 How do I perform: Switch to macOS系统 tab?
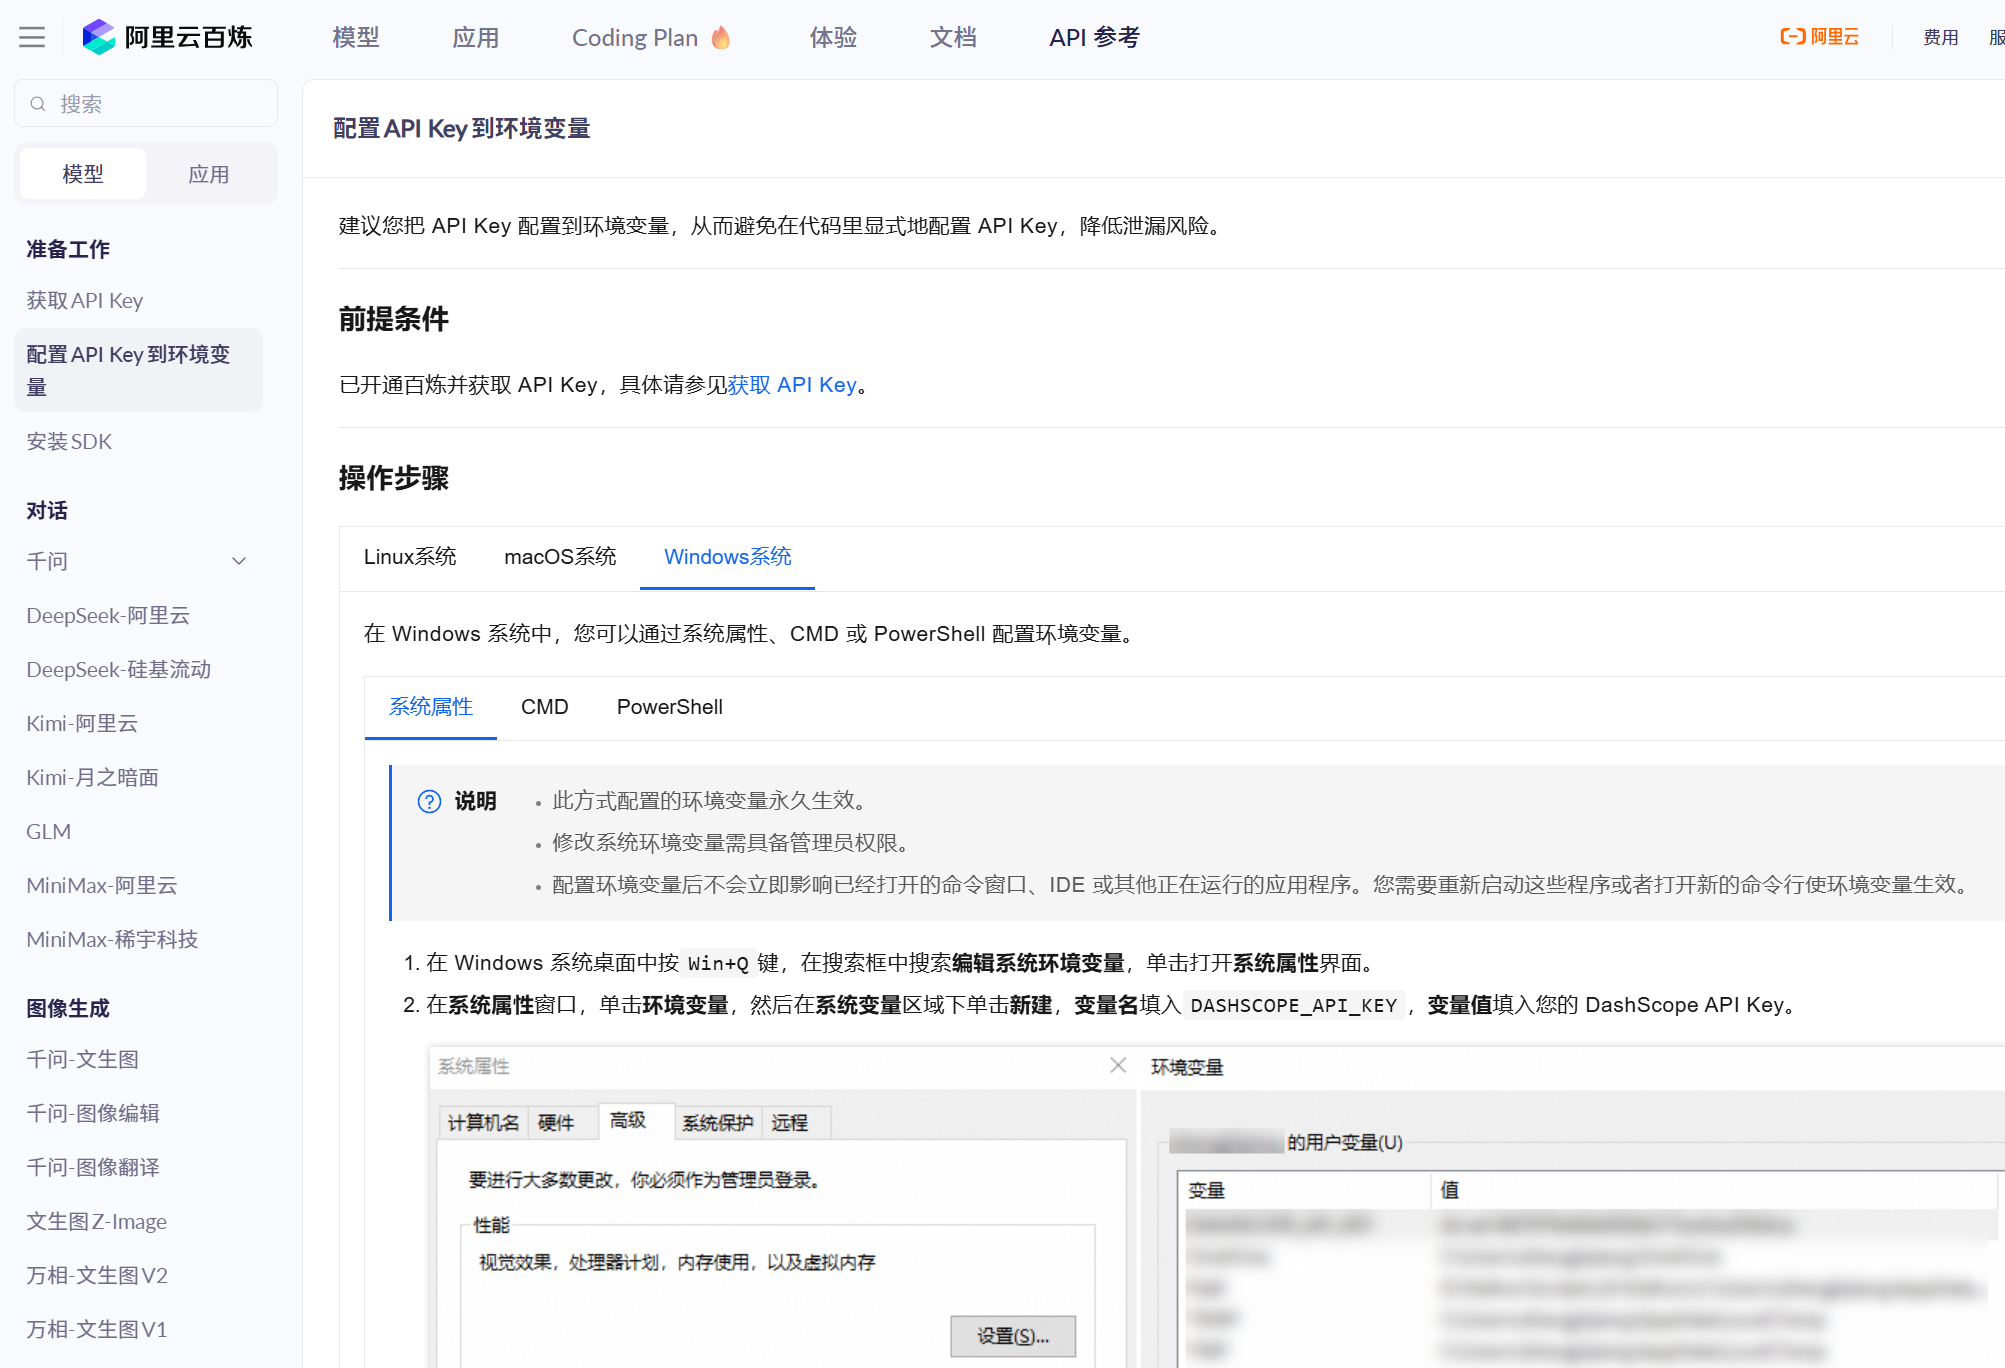coord(560,557)
